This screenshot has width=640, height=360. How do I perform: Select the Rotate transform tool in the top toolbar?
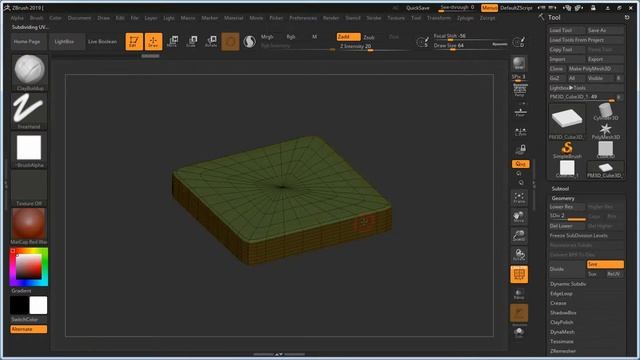tap(211, 41)
